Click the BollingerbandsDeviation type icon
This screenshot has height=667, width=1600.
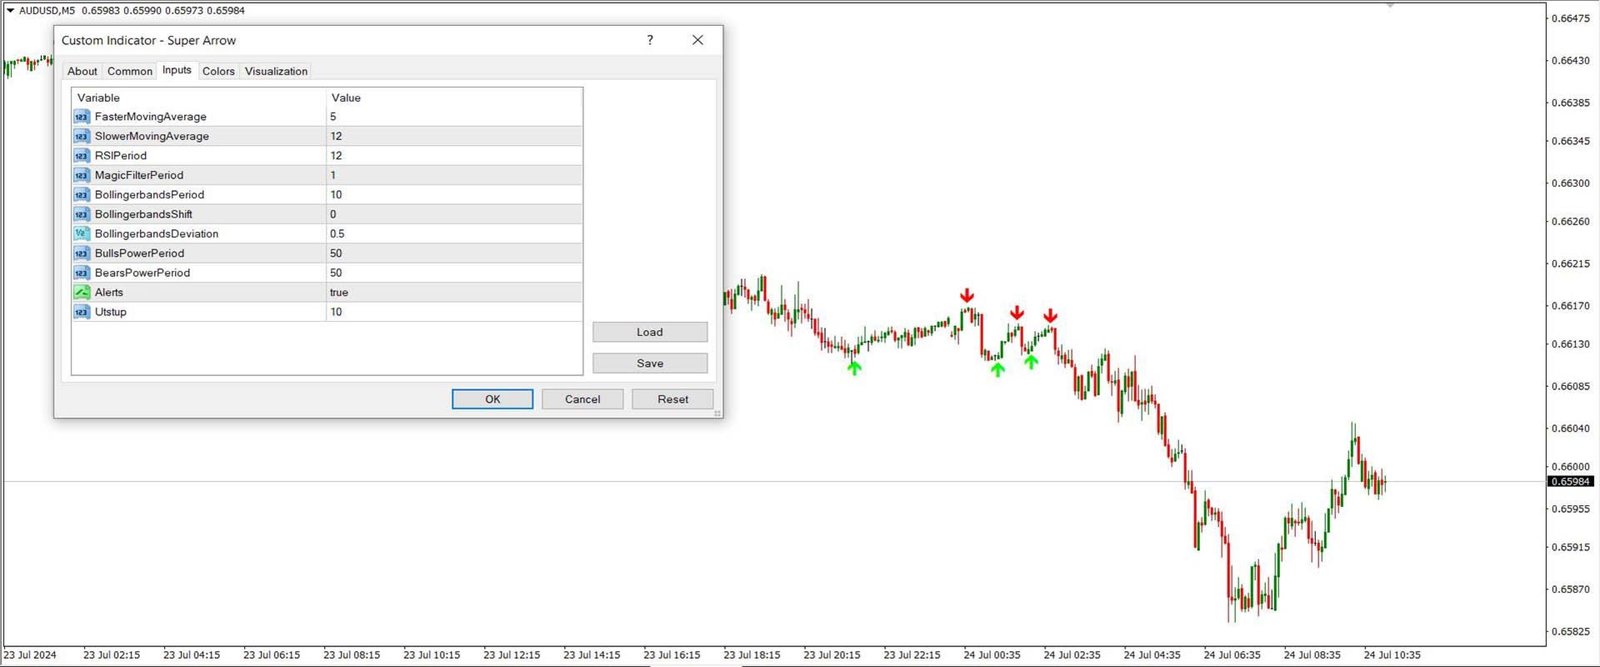tap(81, 234)
